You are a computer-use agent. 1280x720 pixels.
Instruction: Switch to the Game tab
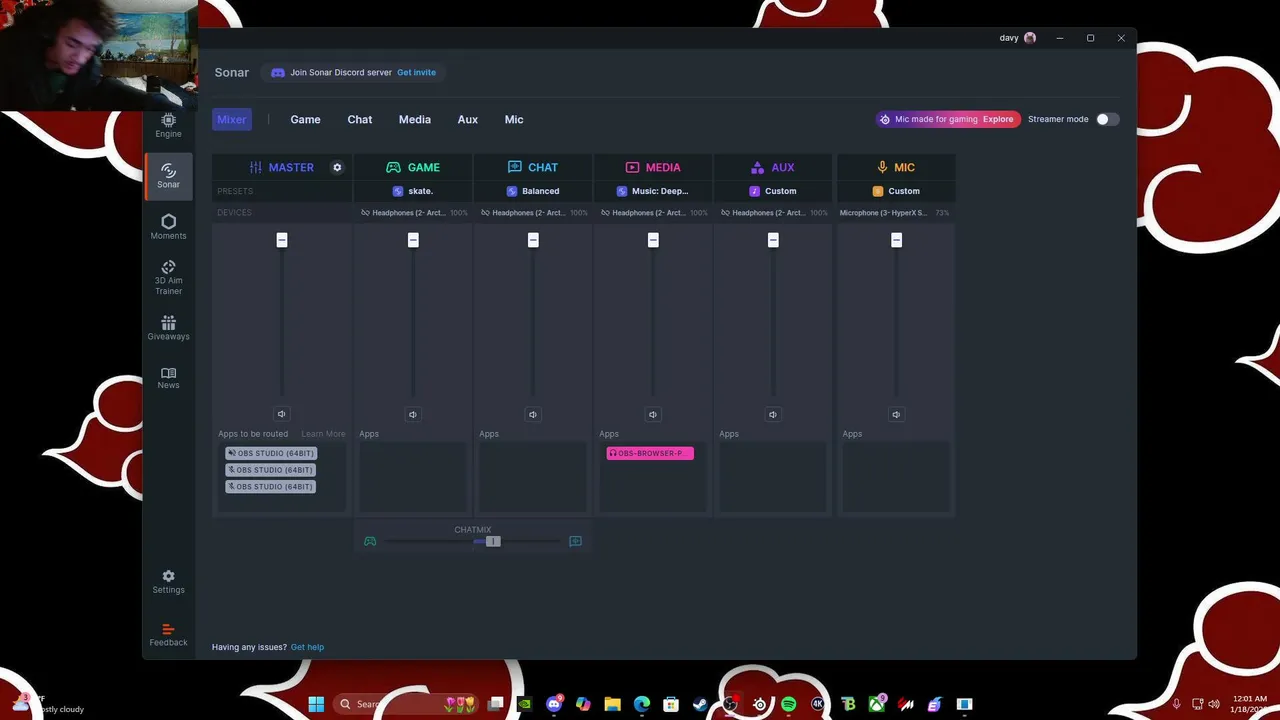[x=305, y=119]
